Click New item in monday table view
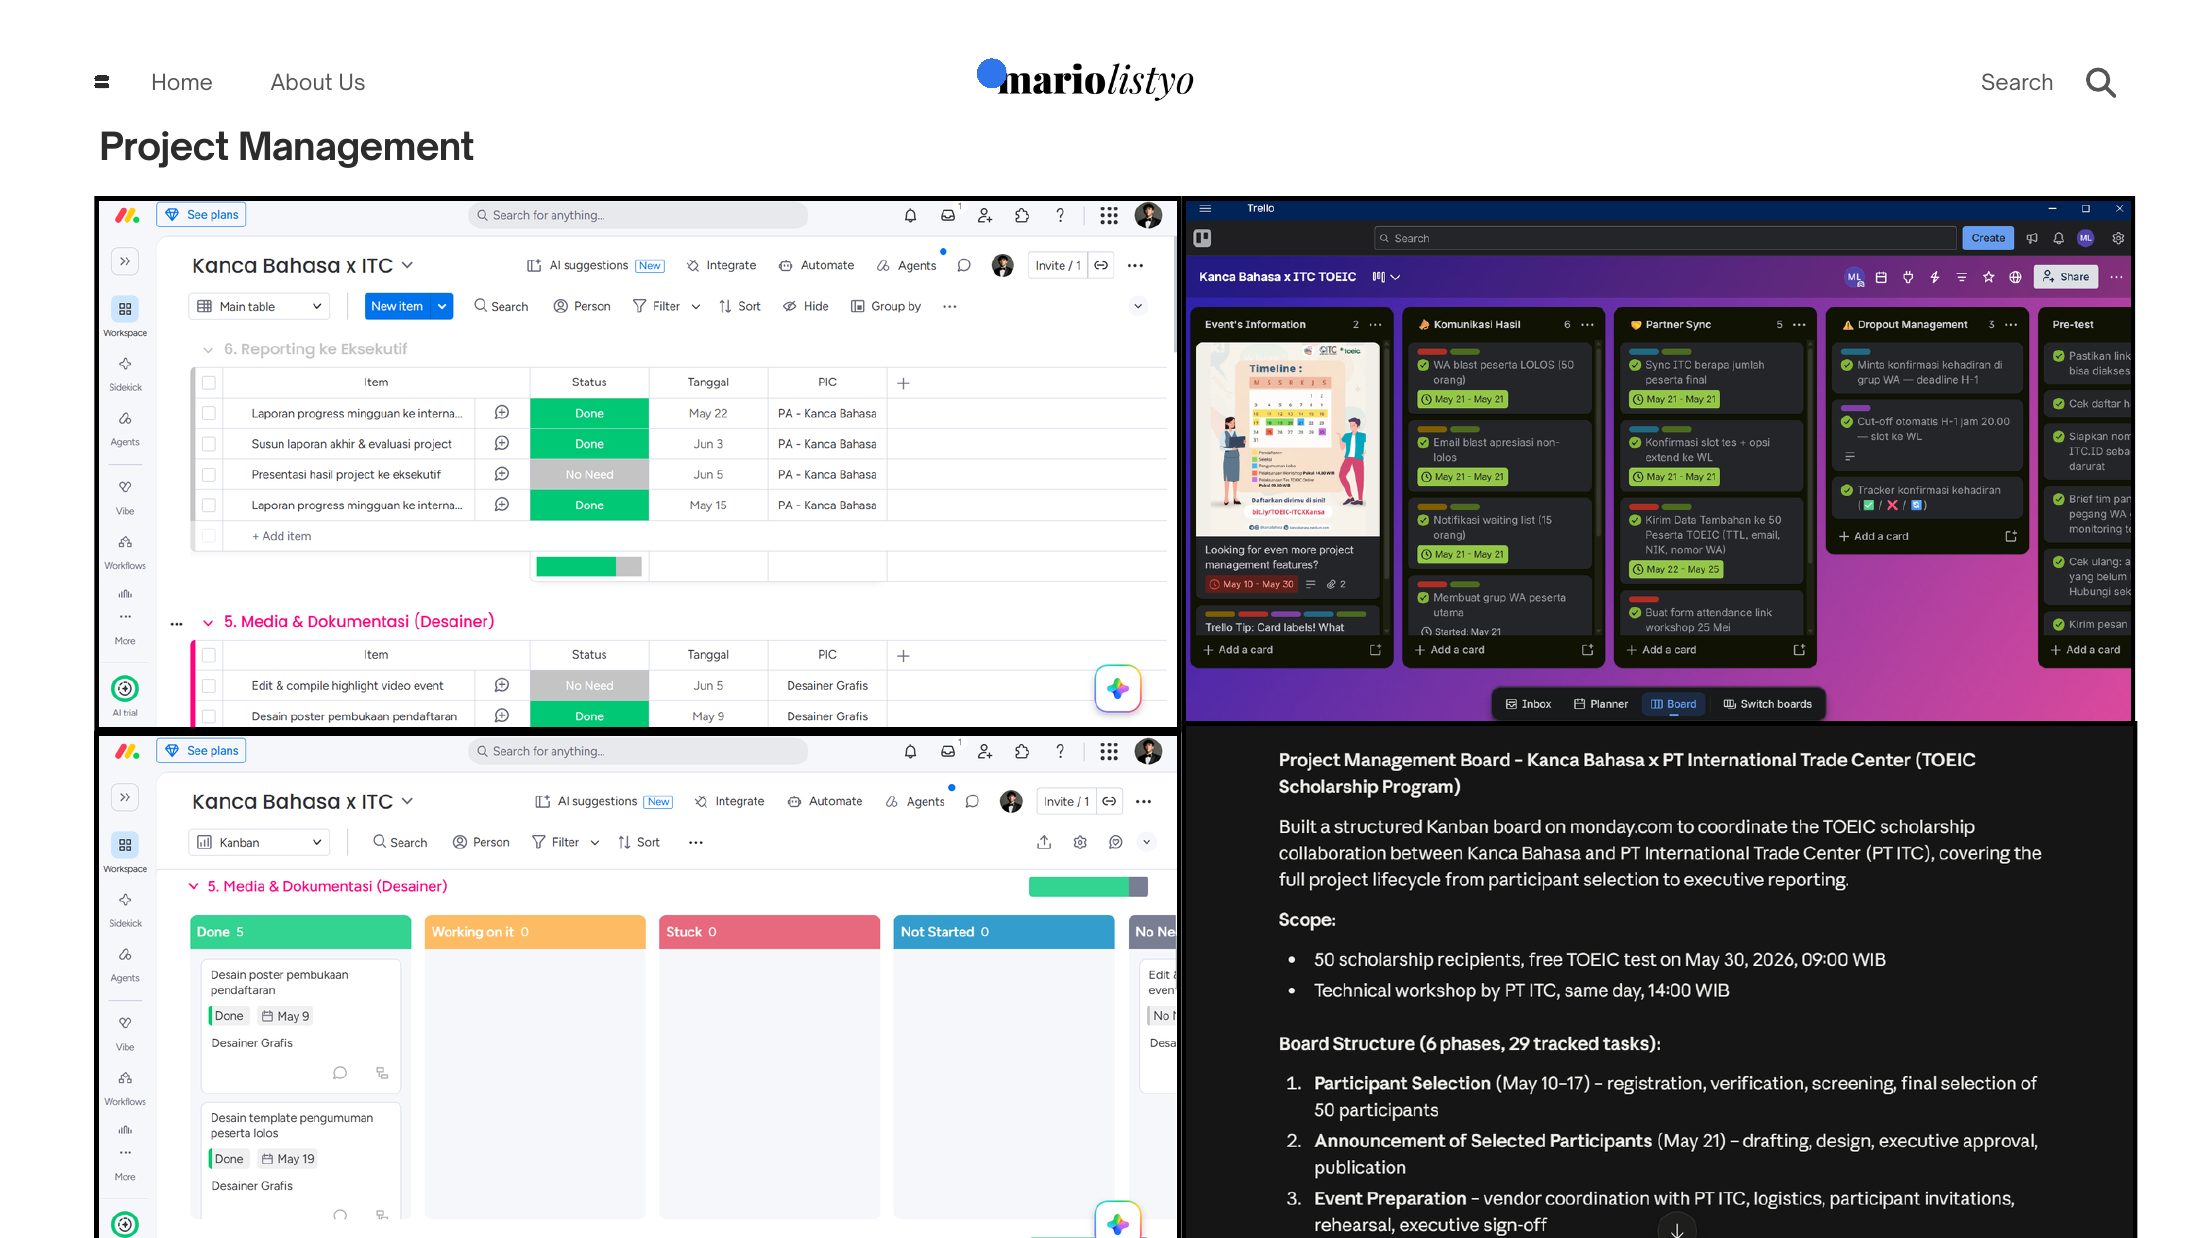 point(396,306)
